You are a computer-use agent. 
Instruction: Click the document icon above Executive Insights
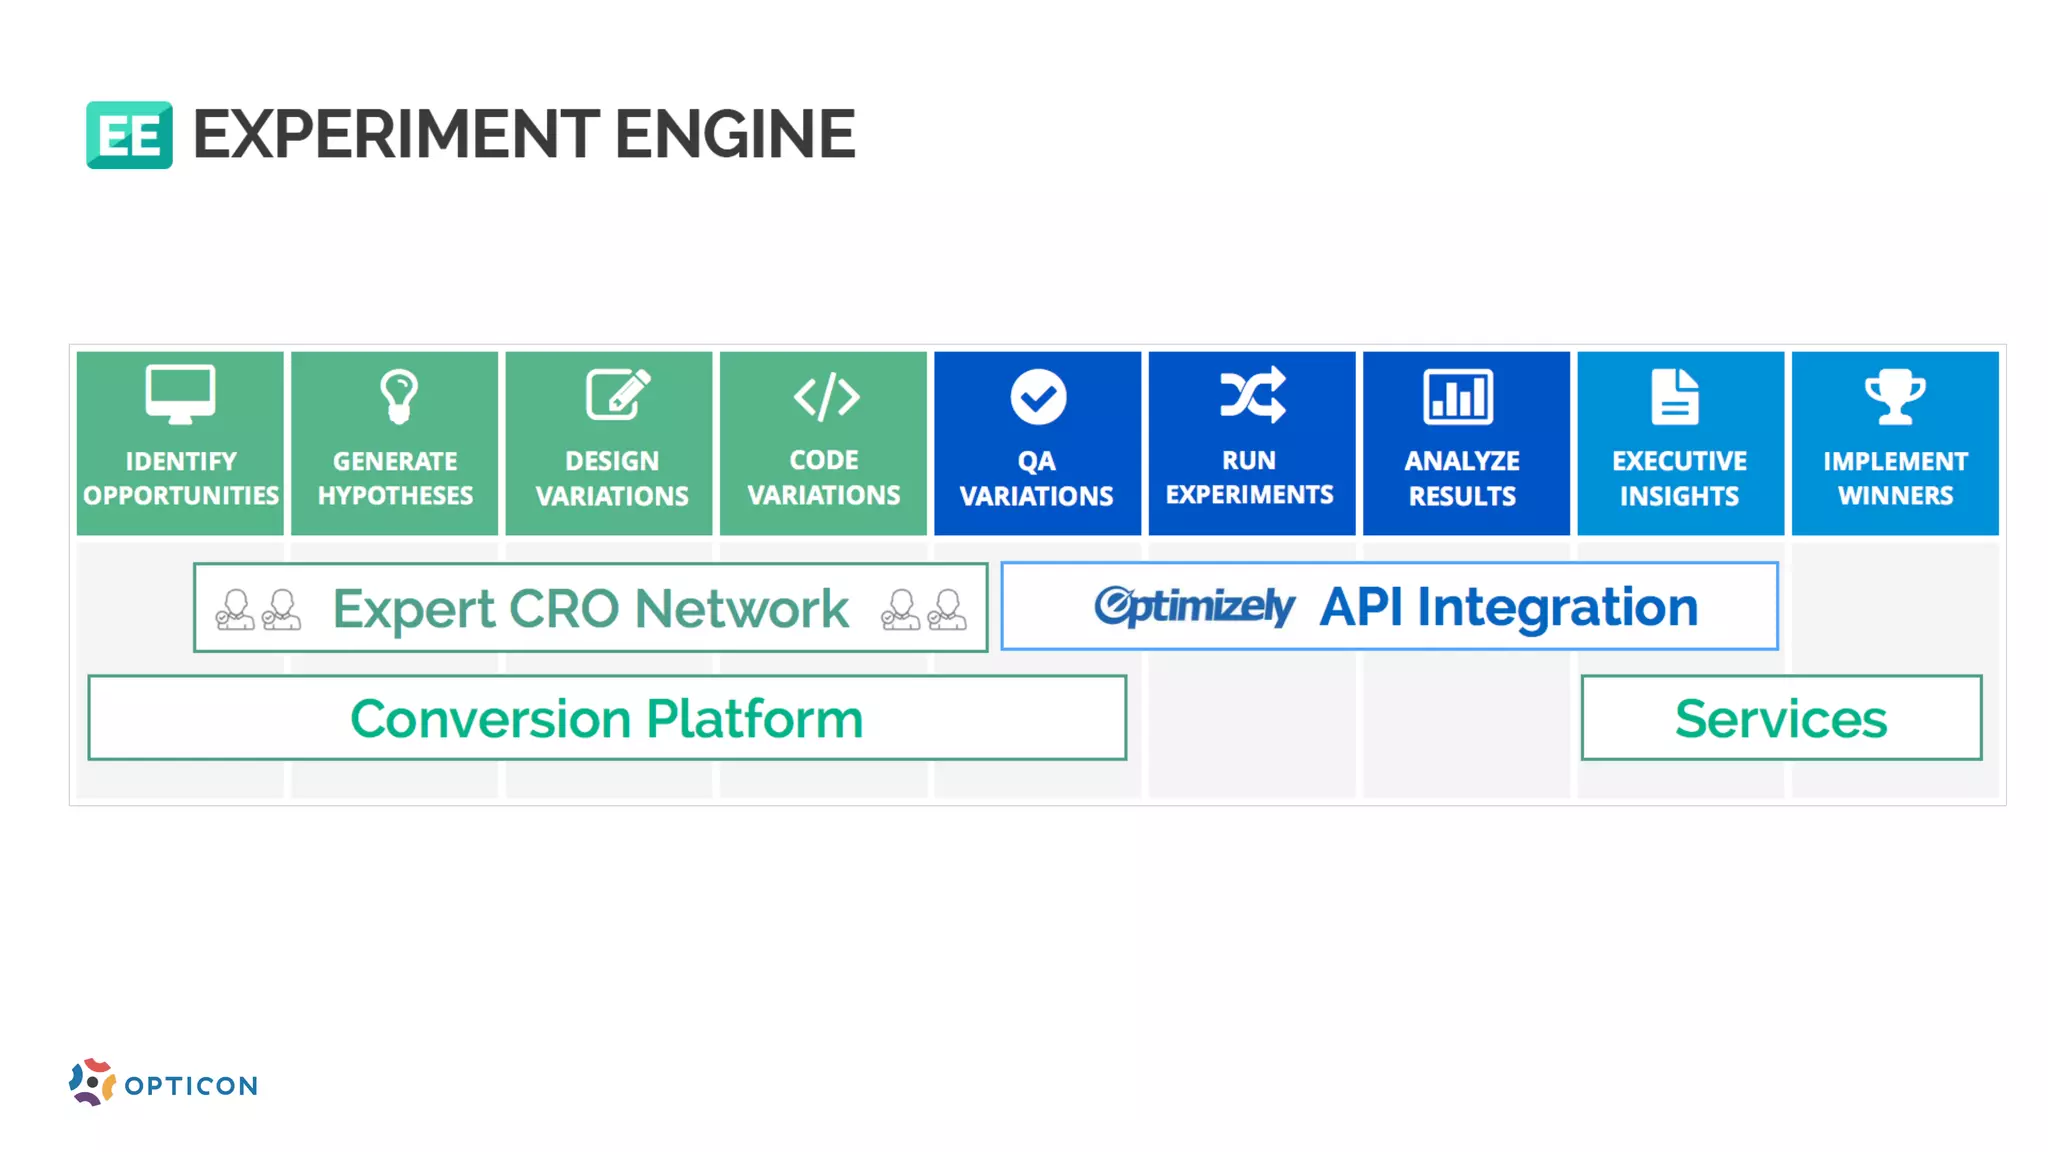tap(1675, 396)
